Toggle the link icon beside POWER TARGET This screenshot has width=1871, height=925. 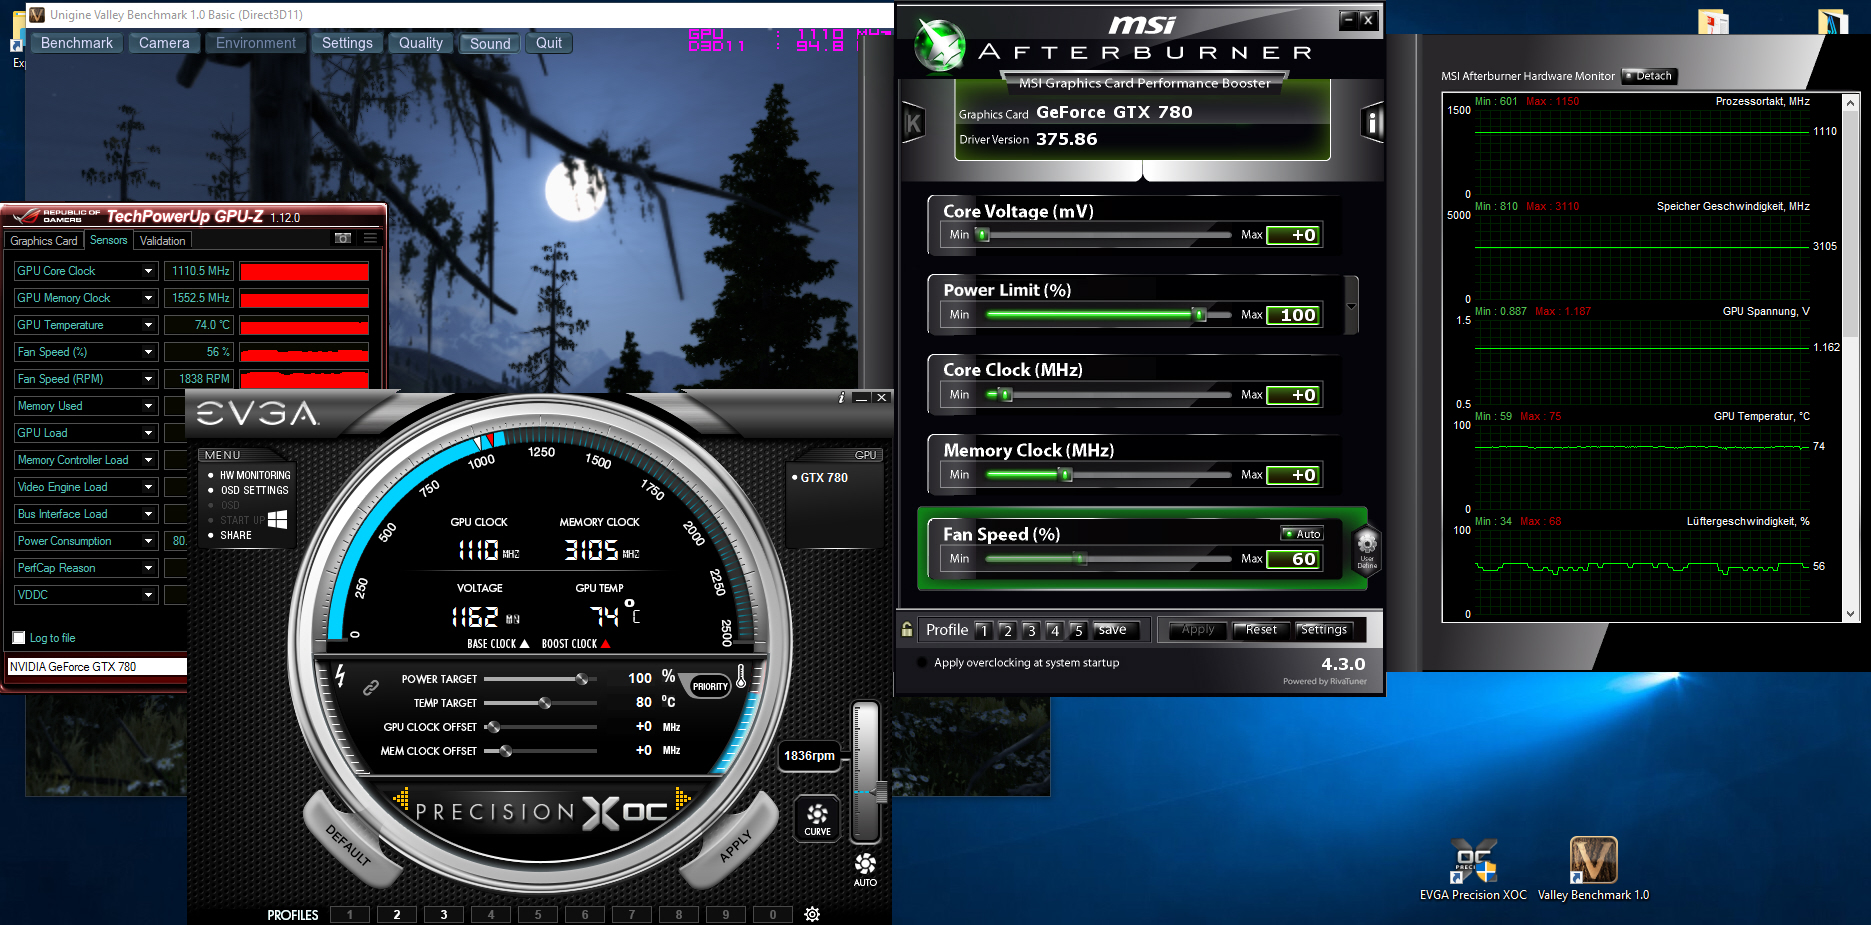click(371, 688)
